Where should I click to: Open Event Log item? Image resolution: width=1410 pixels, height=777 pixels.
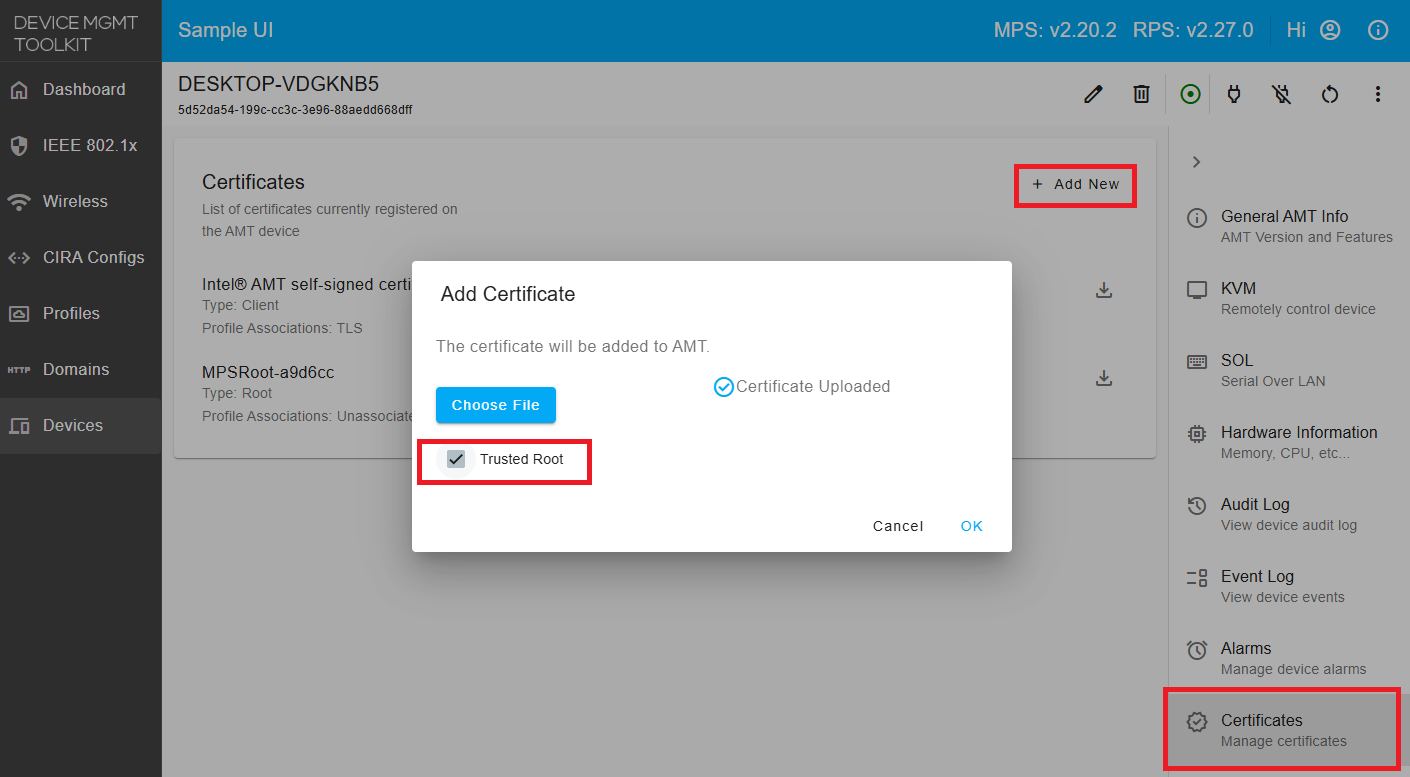(1289, 586)
